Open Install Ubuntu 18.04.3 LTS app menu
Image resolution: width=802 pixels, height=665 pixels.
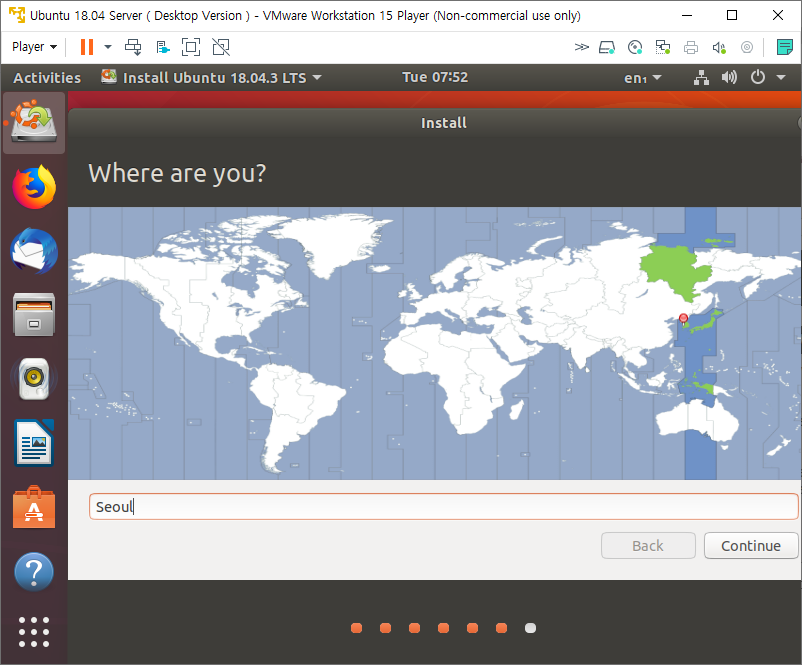pyautogui.click(x=212, y=78)
